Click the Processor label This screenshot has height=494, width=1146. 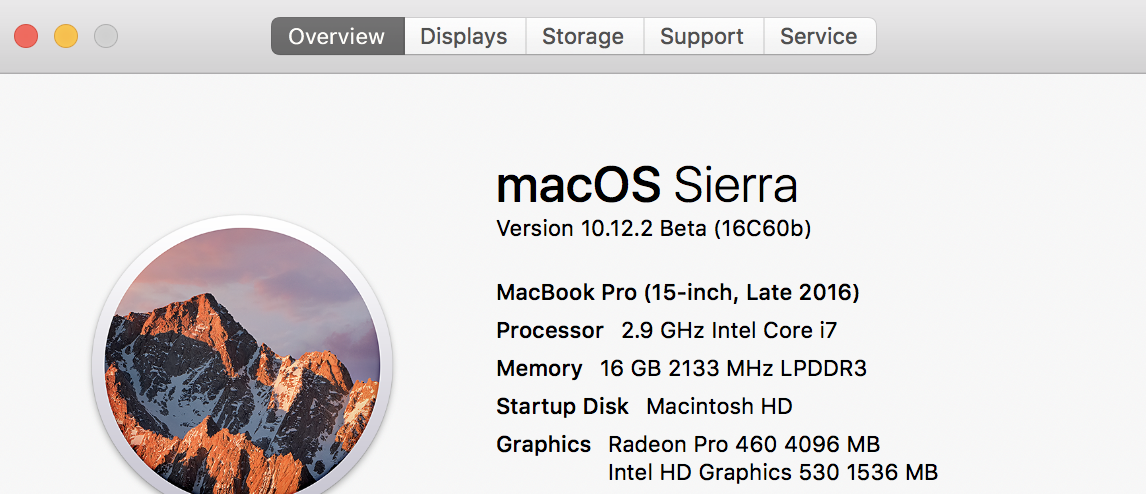(x=550, y=331)
